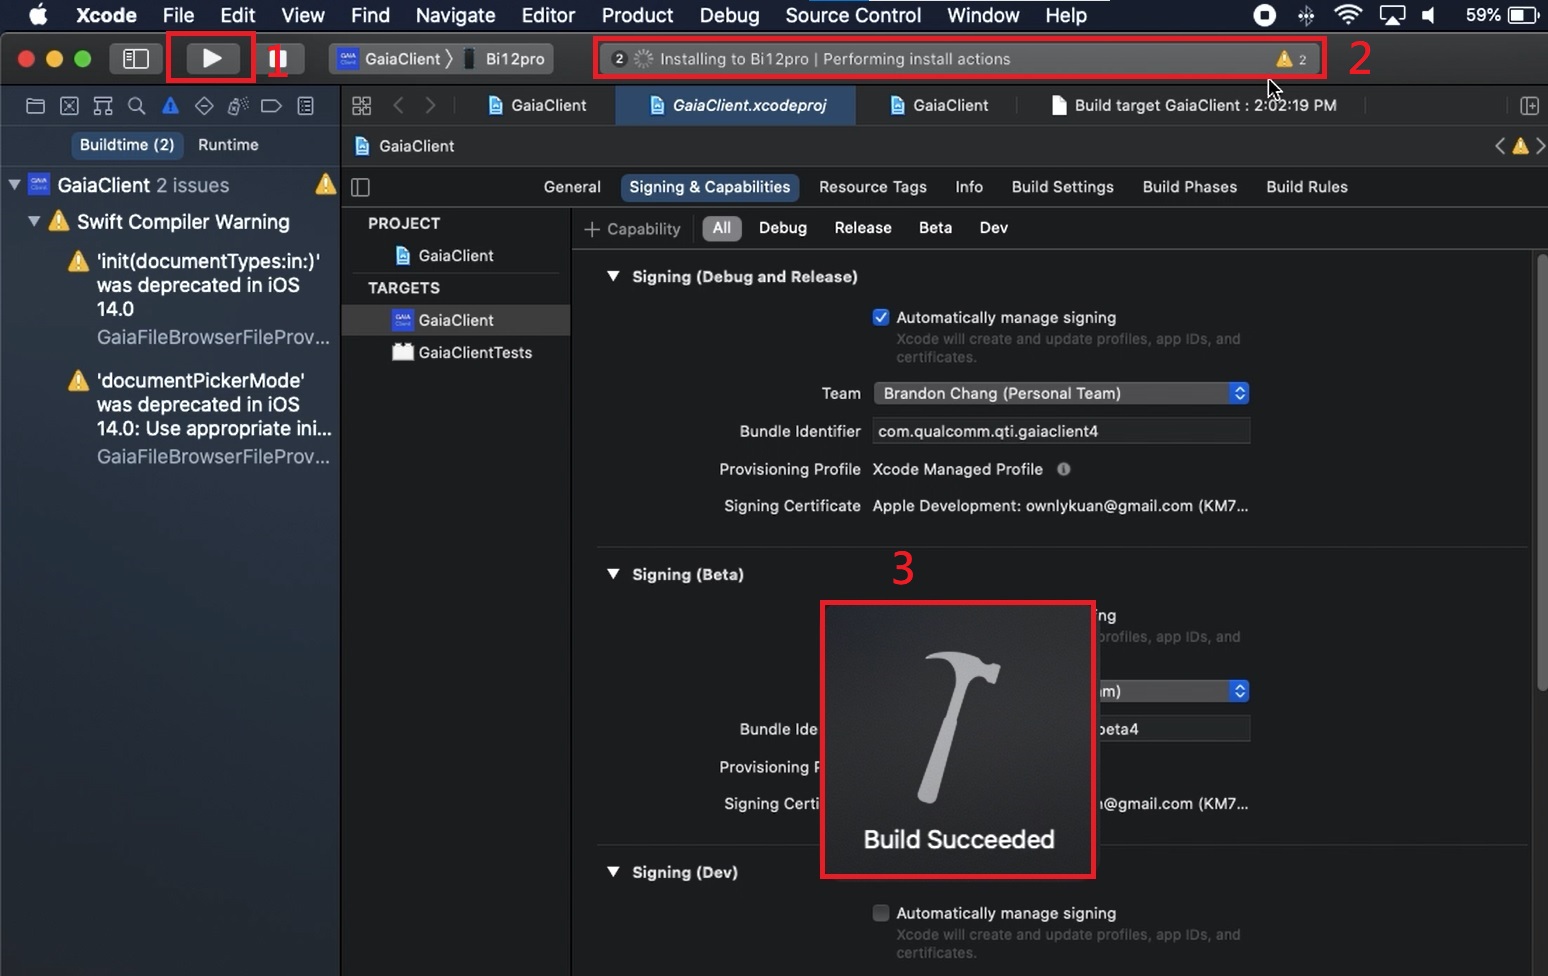This screenshot has width=1548, height=976.
Task: Go forward in editor history
Action: [x=430, y=105]
